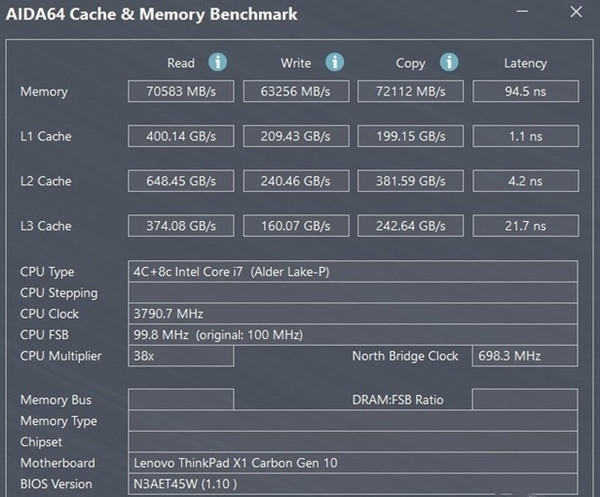Click the CPU Type Alder Lake-P field
The image size is (600, 497).
click(353, 272)
